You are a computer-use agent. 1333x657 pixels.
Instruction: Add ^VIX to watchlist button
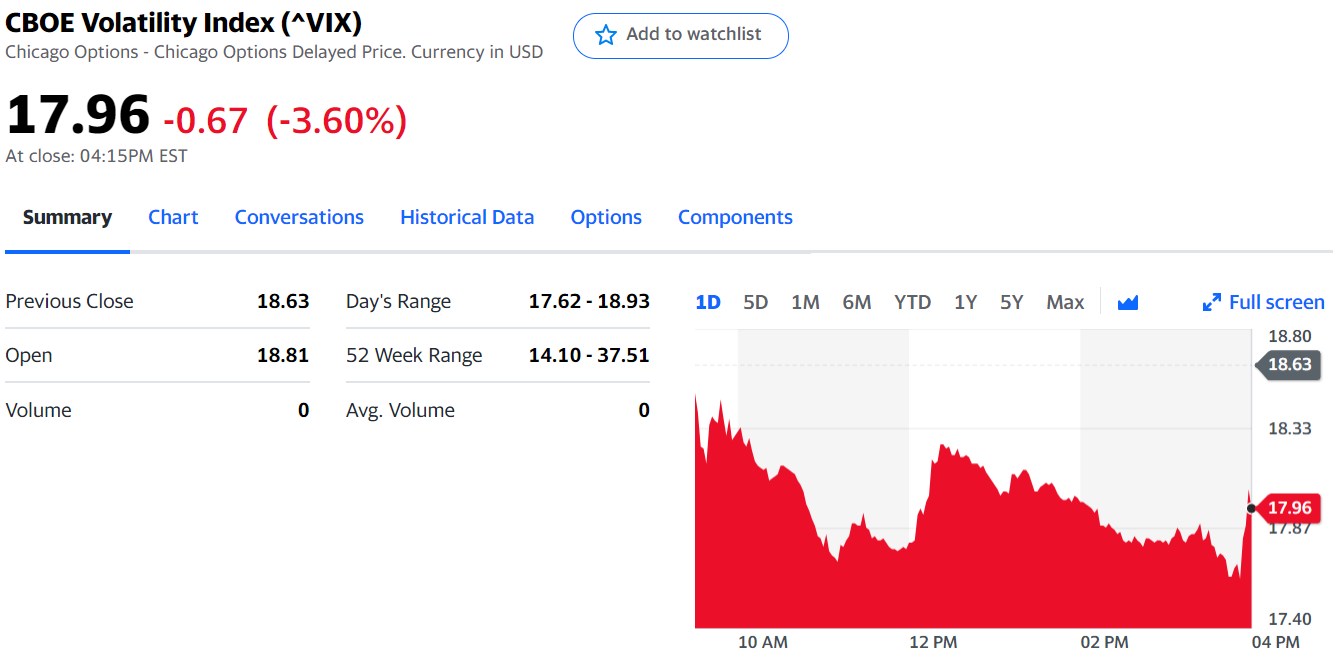click(680, 36)
